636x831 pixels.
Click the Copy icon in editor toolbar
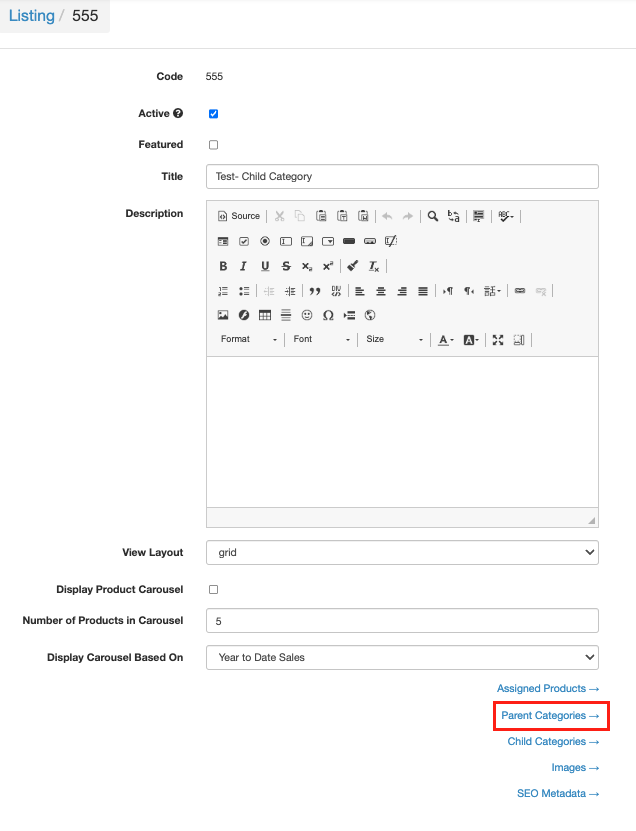[300, 216]
